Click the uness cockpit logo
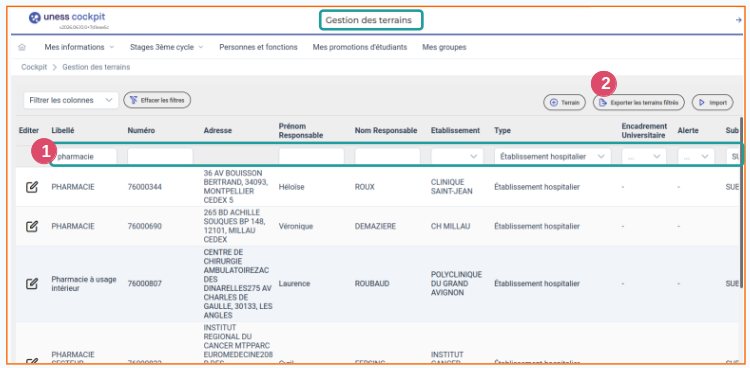Viewport: 750px width, 368px height. coord(66,18)
